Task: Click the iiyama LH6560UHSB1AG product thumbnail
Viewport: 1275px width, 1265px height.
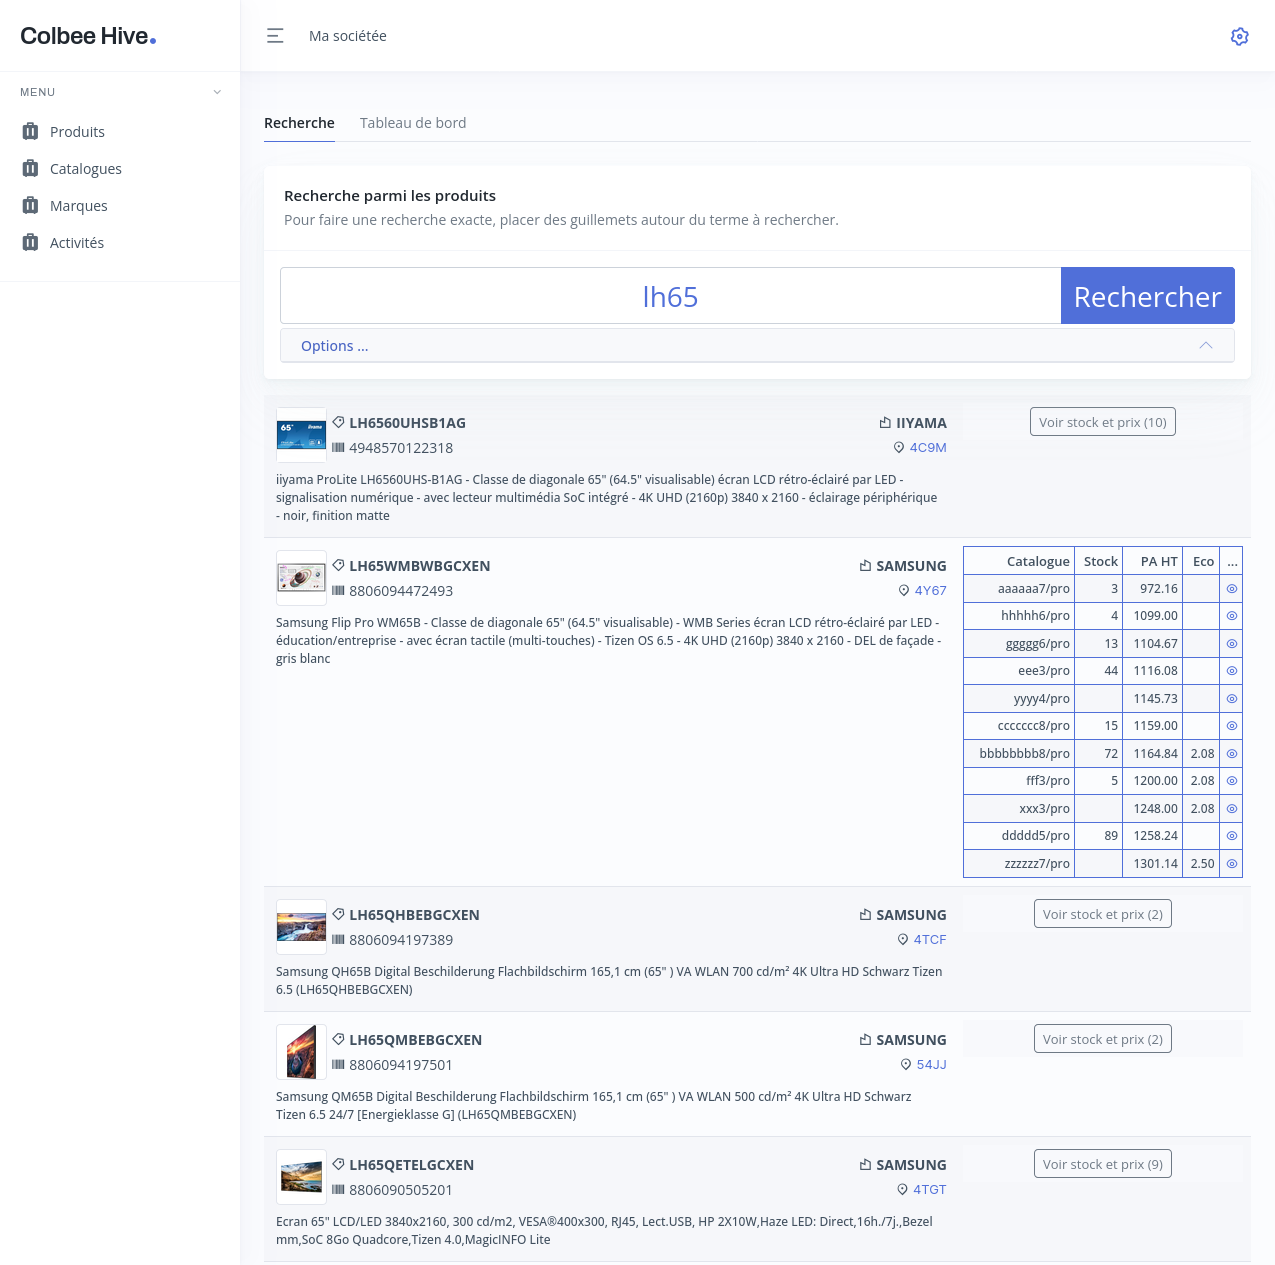Action: coord(301,435)
